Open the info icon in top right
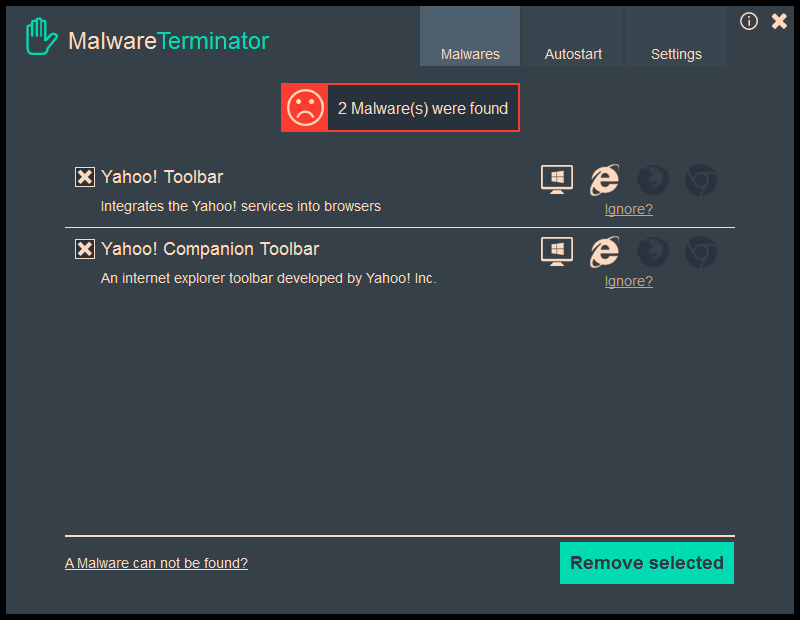Viewport: 800px width, 620px height. (749, 21)
